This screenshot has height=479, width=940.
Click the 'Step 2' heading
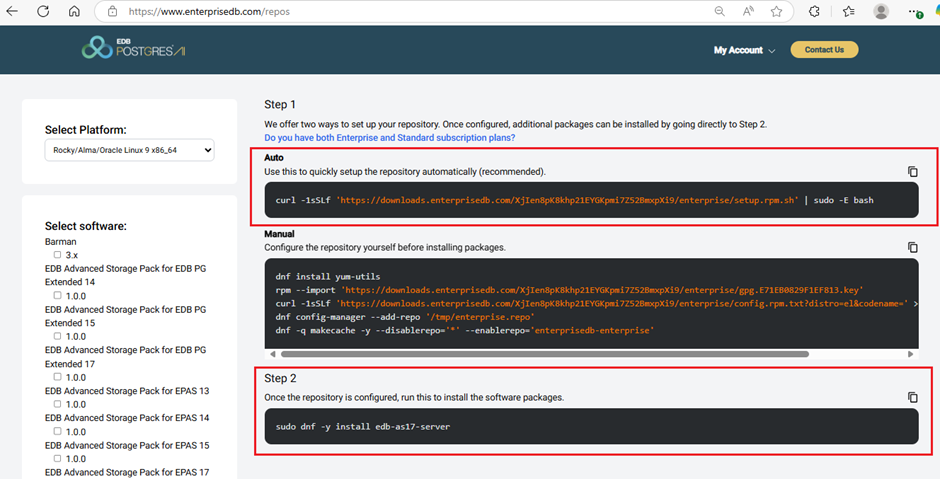[x=280, y=378]
